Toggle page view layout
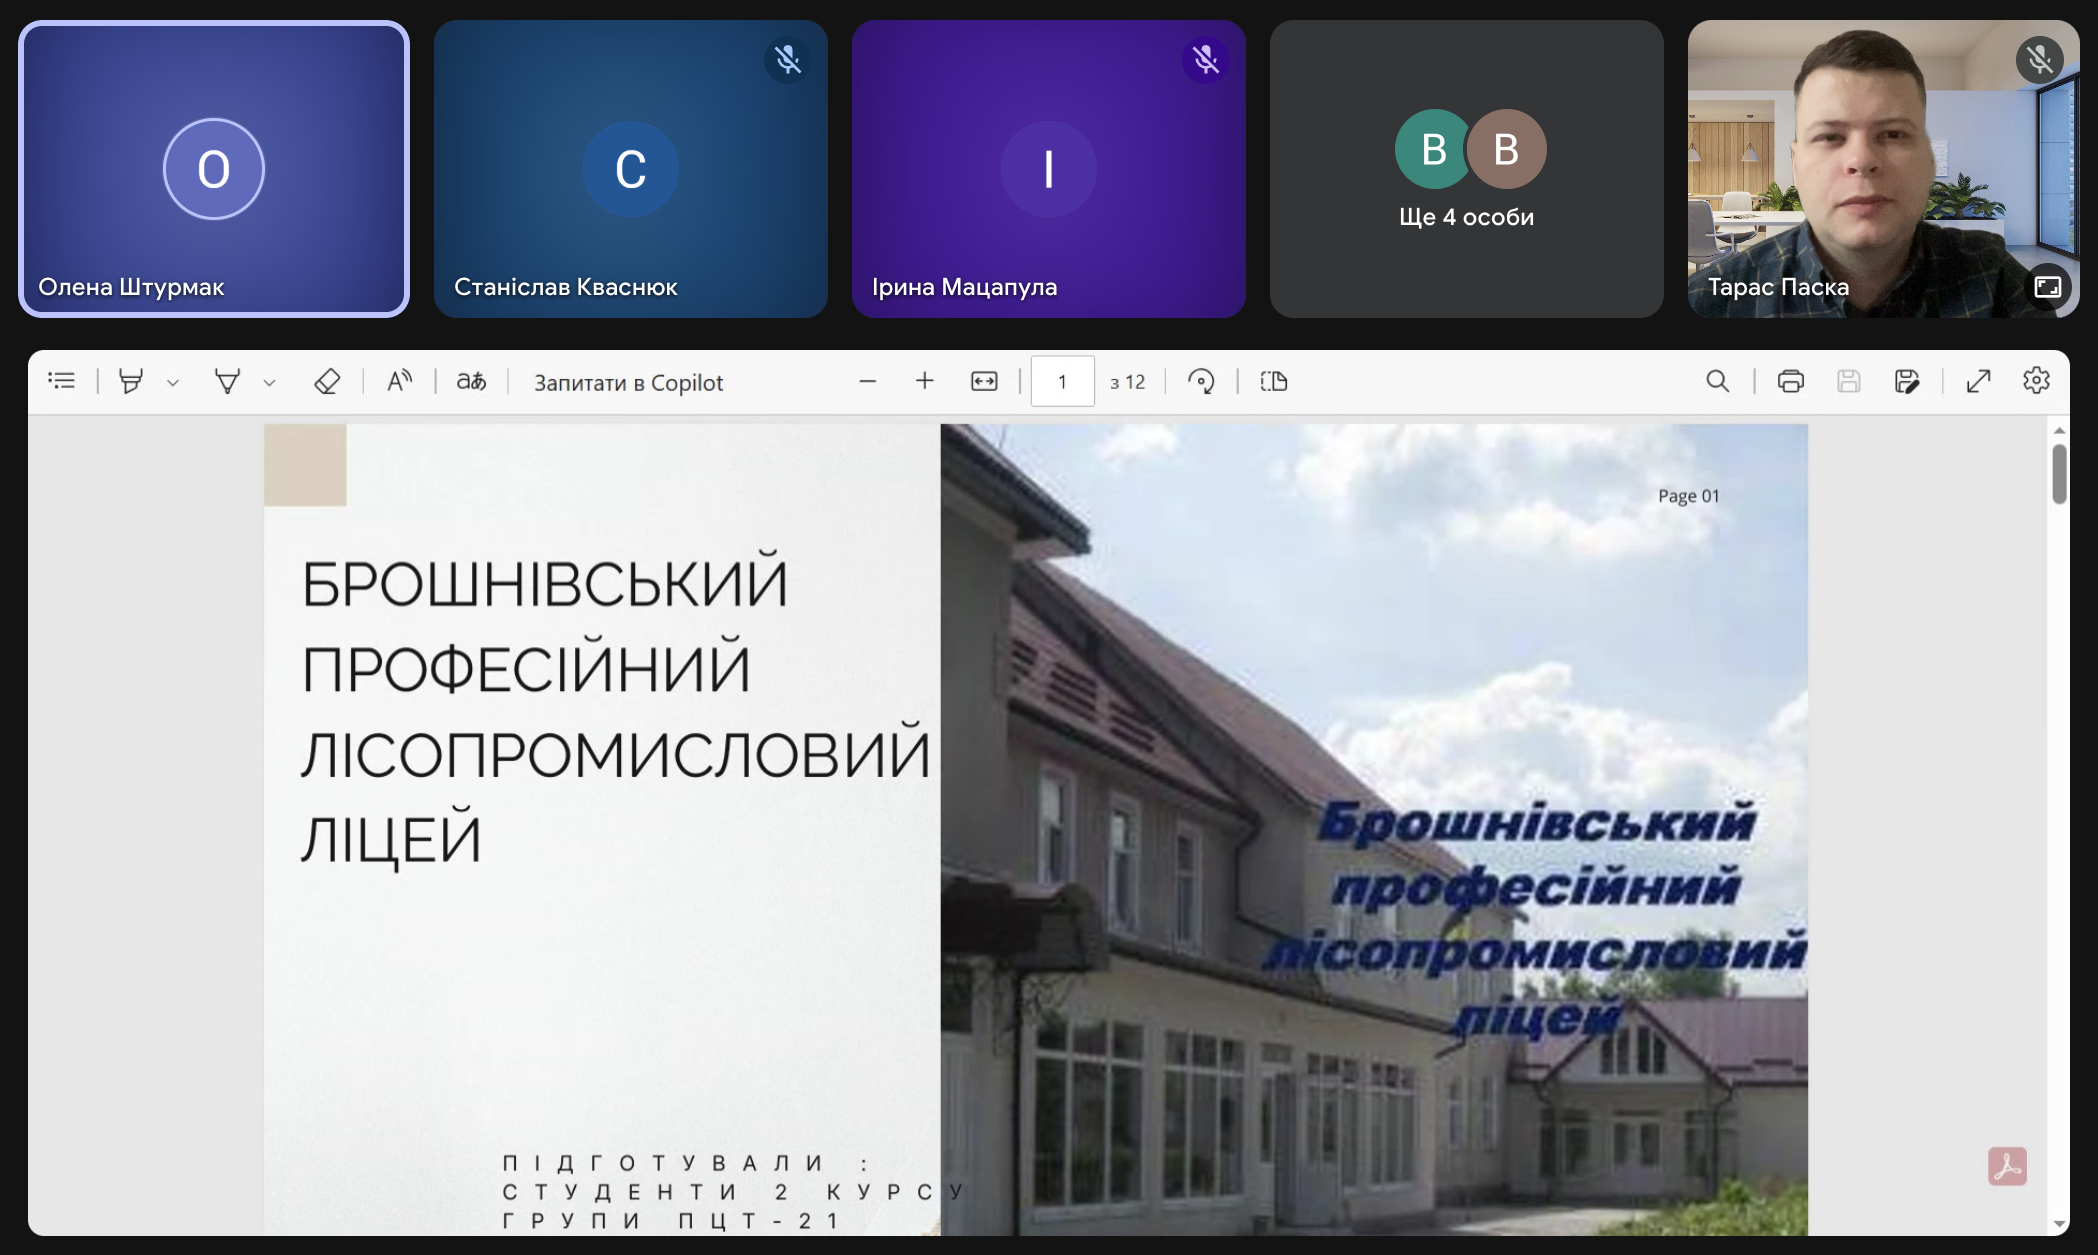Image resolution: width=2098 pixels, height=1255 pixels. (x=1274, y=381)
